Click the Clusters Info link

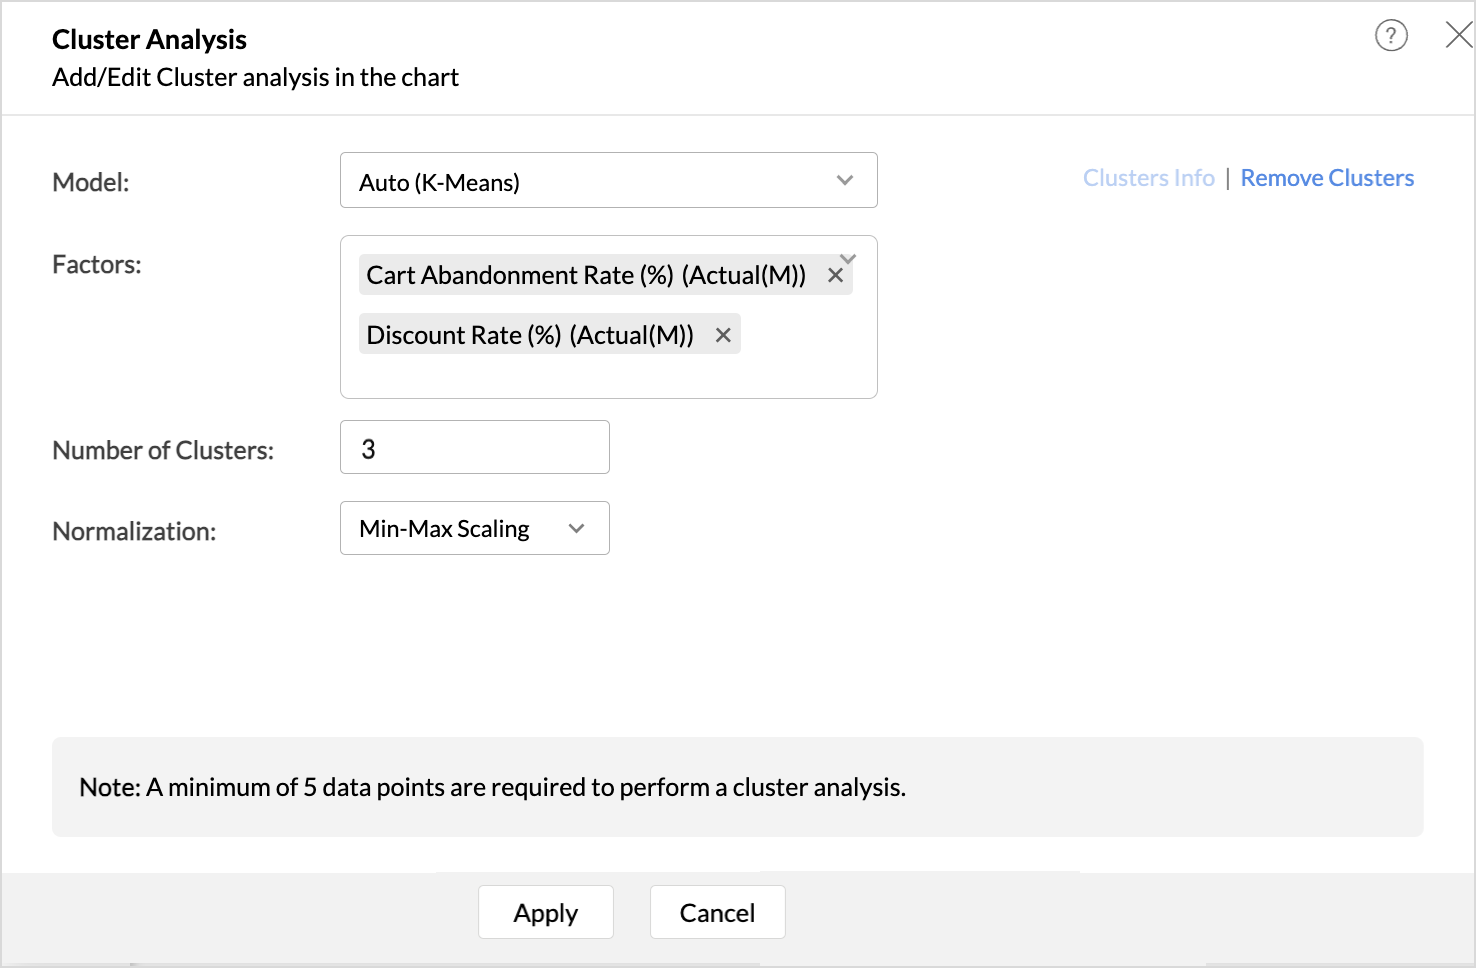(x=1148, y=177)
